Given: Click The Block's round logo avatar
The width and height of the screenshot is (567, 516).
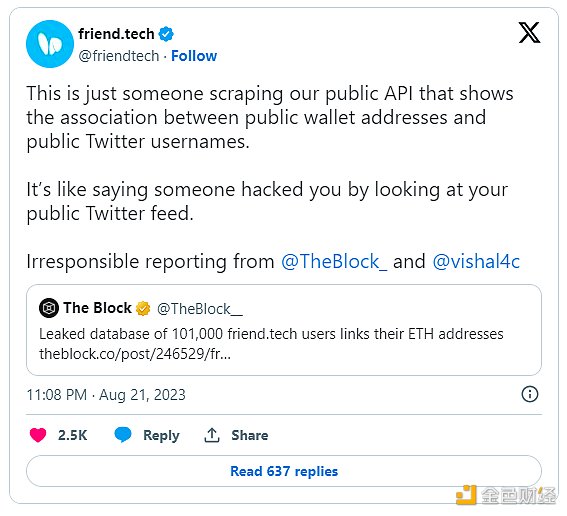Looking at the screenshot, I should tap(49, 308).
